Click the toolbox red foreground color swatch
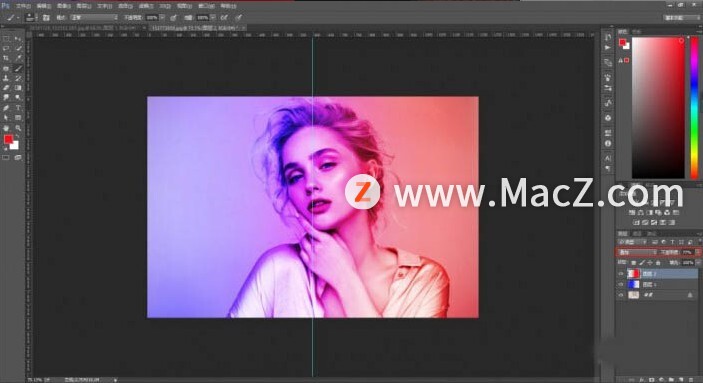 coord(8,139)
